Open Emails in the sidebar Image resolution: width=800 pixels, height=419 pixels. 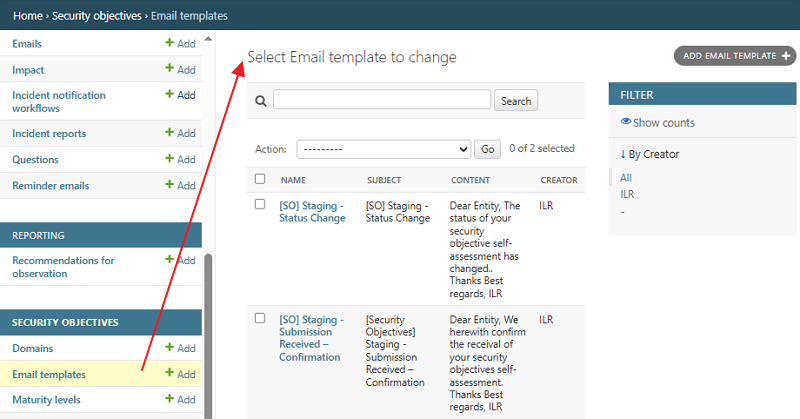(27, 44)
